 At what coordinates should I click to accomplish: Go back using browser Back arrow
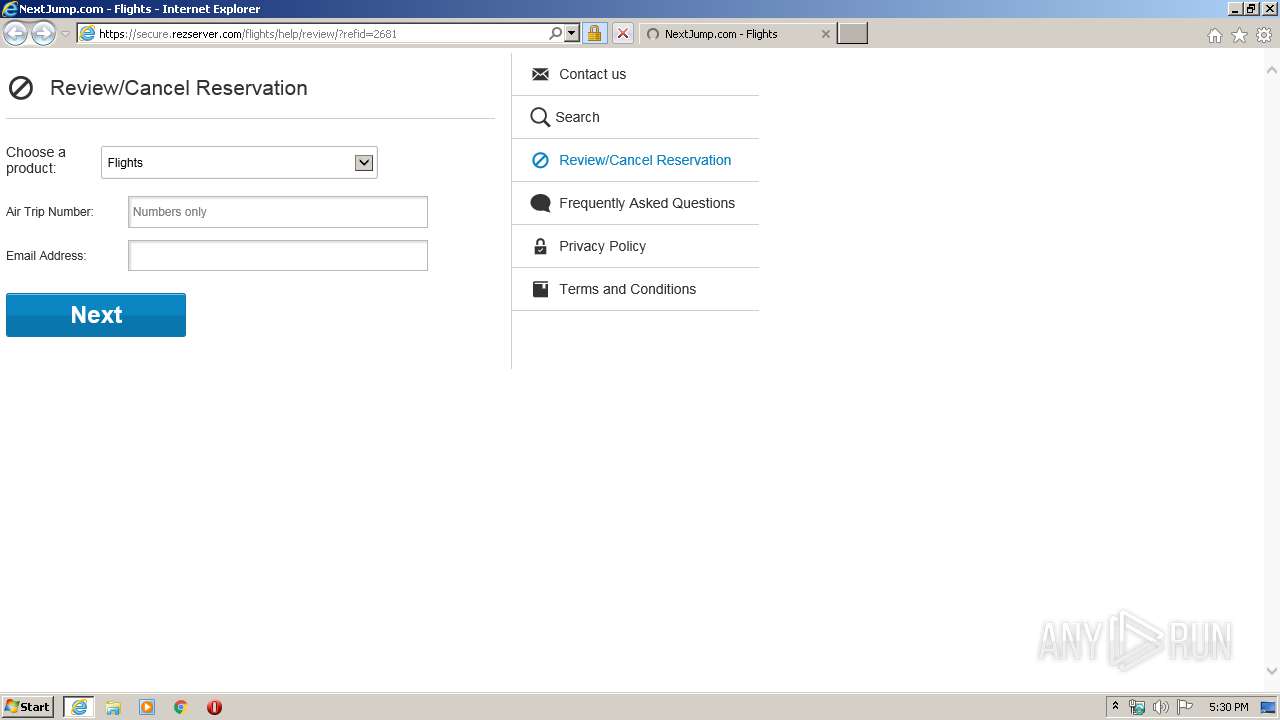click(x=16, y=33)
